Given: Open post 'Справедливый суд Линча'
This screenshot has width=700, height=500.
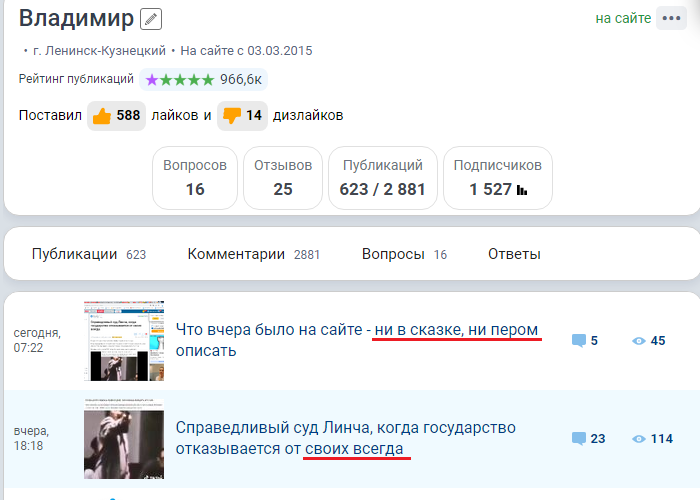Looking at the screenshot, I should click(346, 438).
